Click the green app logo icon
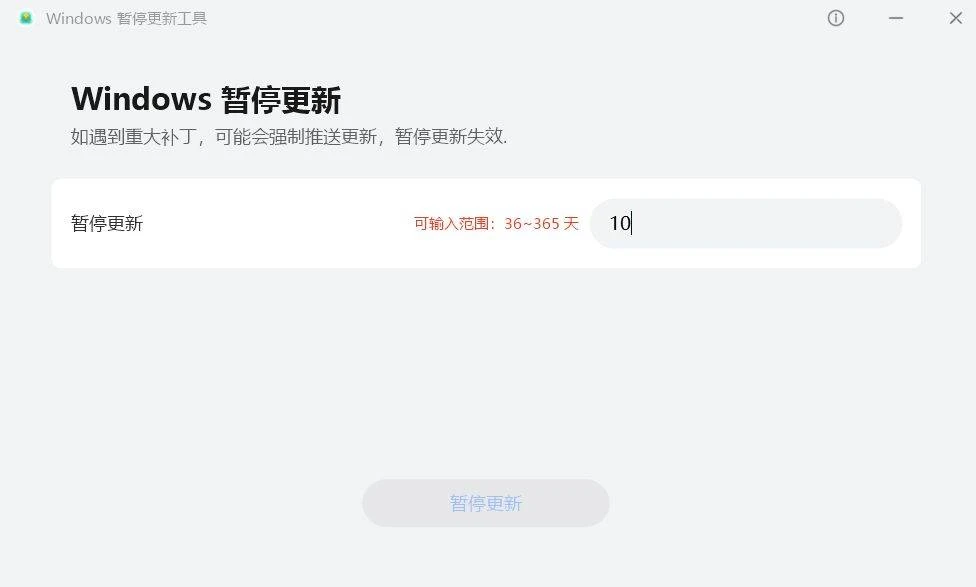The image size is (976, 587). pyautogui.click(x=26, y=18)
